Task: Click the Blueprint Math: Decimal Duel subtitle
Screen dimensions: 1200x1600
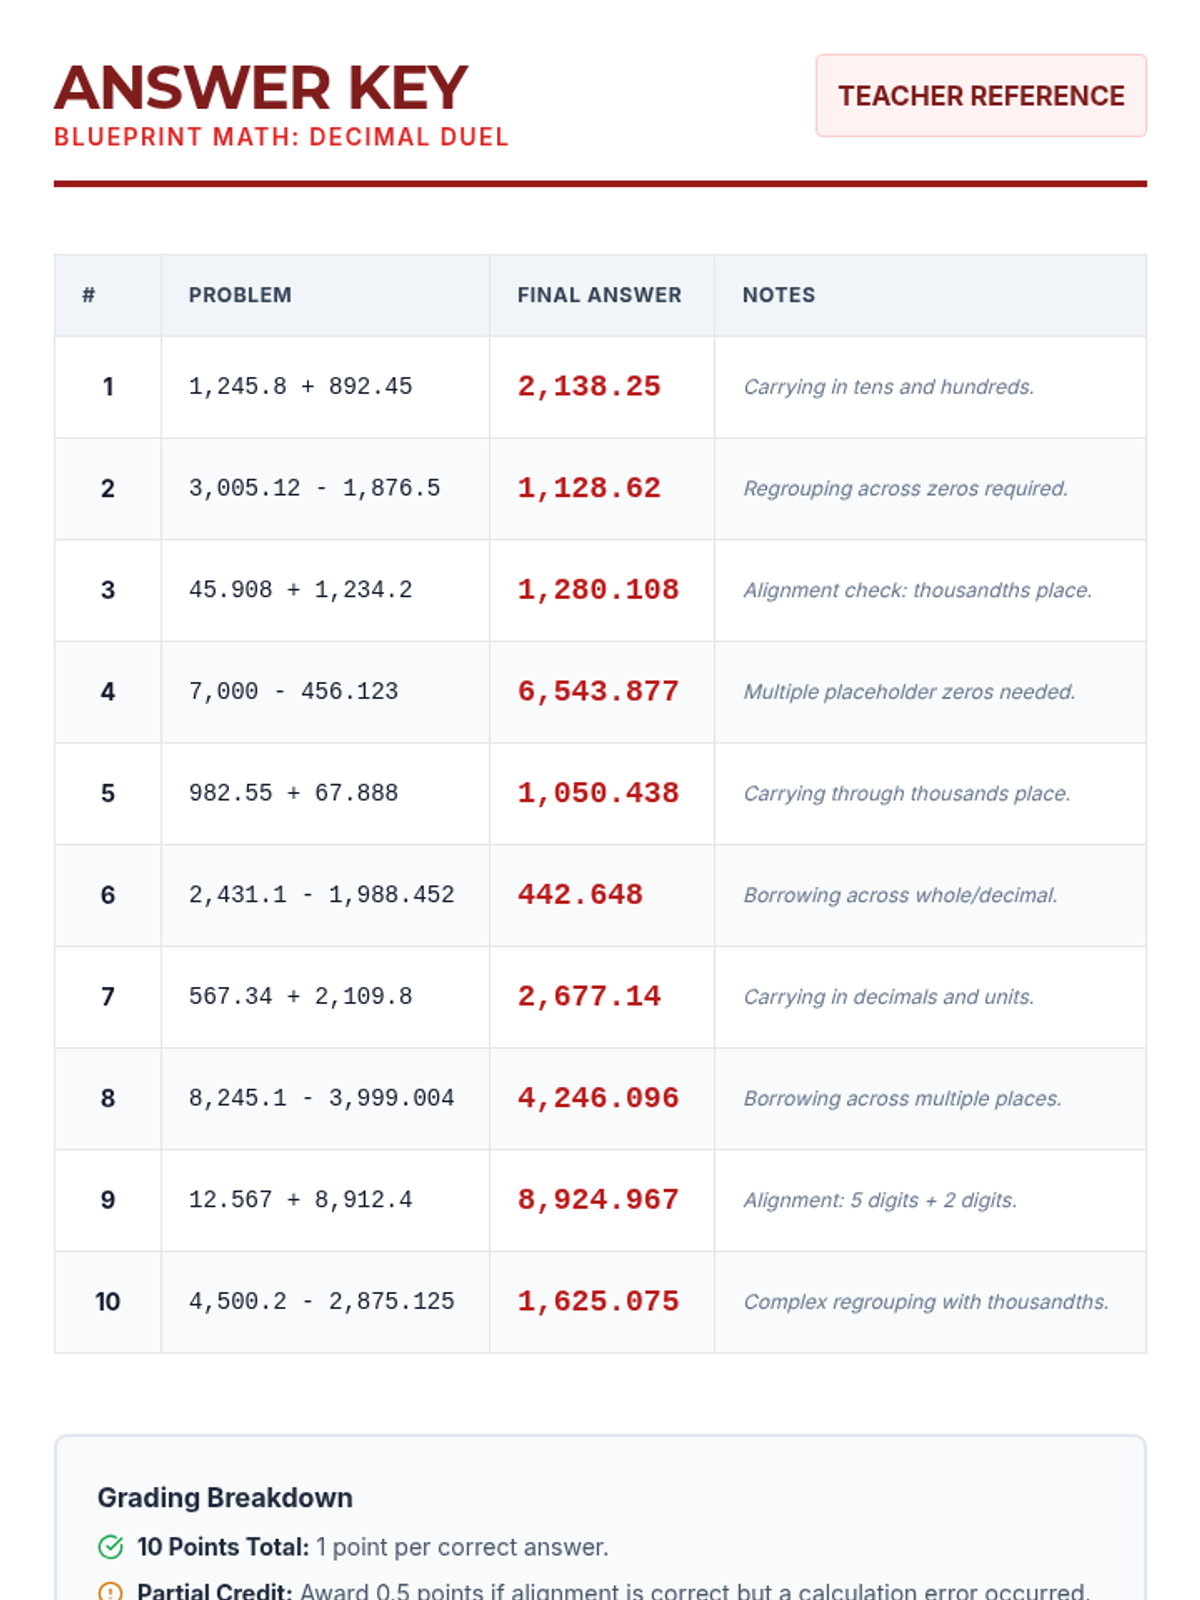Action: (281, 137)
